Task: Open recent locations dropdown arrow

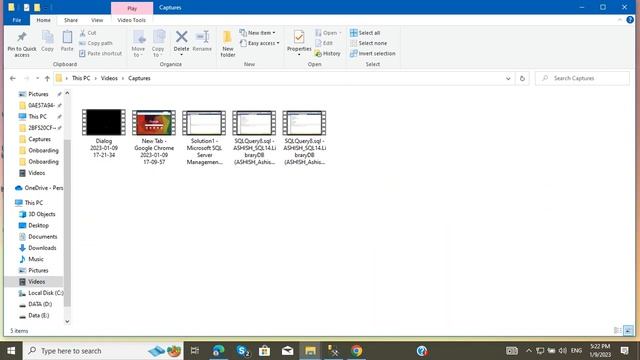Action: pos(37,78)
